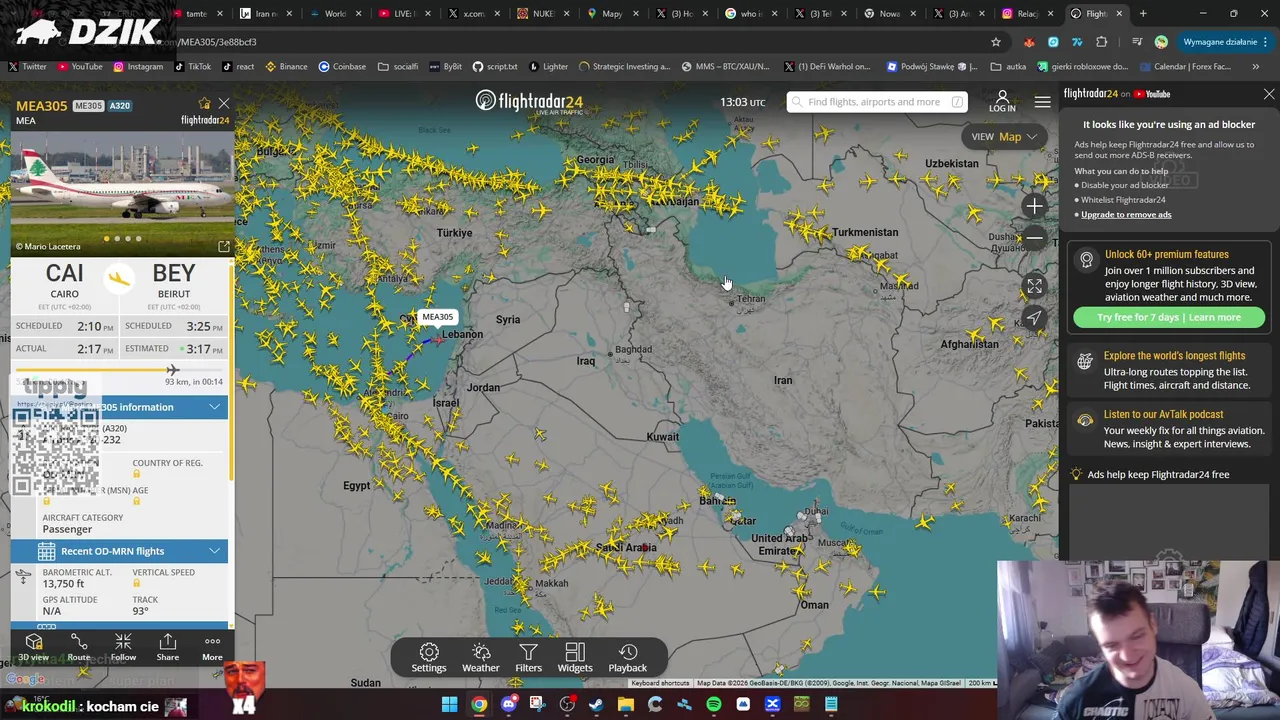
Task: Click the Follow aircraft button
Action: [x=123, y=647]
